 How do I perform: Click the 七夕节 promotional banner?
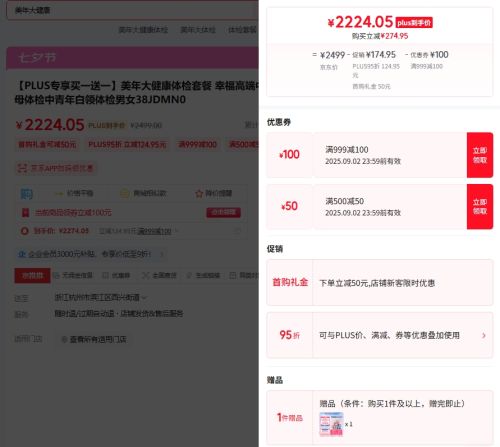132,58
